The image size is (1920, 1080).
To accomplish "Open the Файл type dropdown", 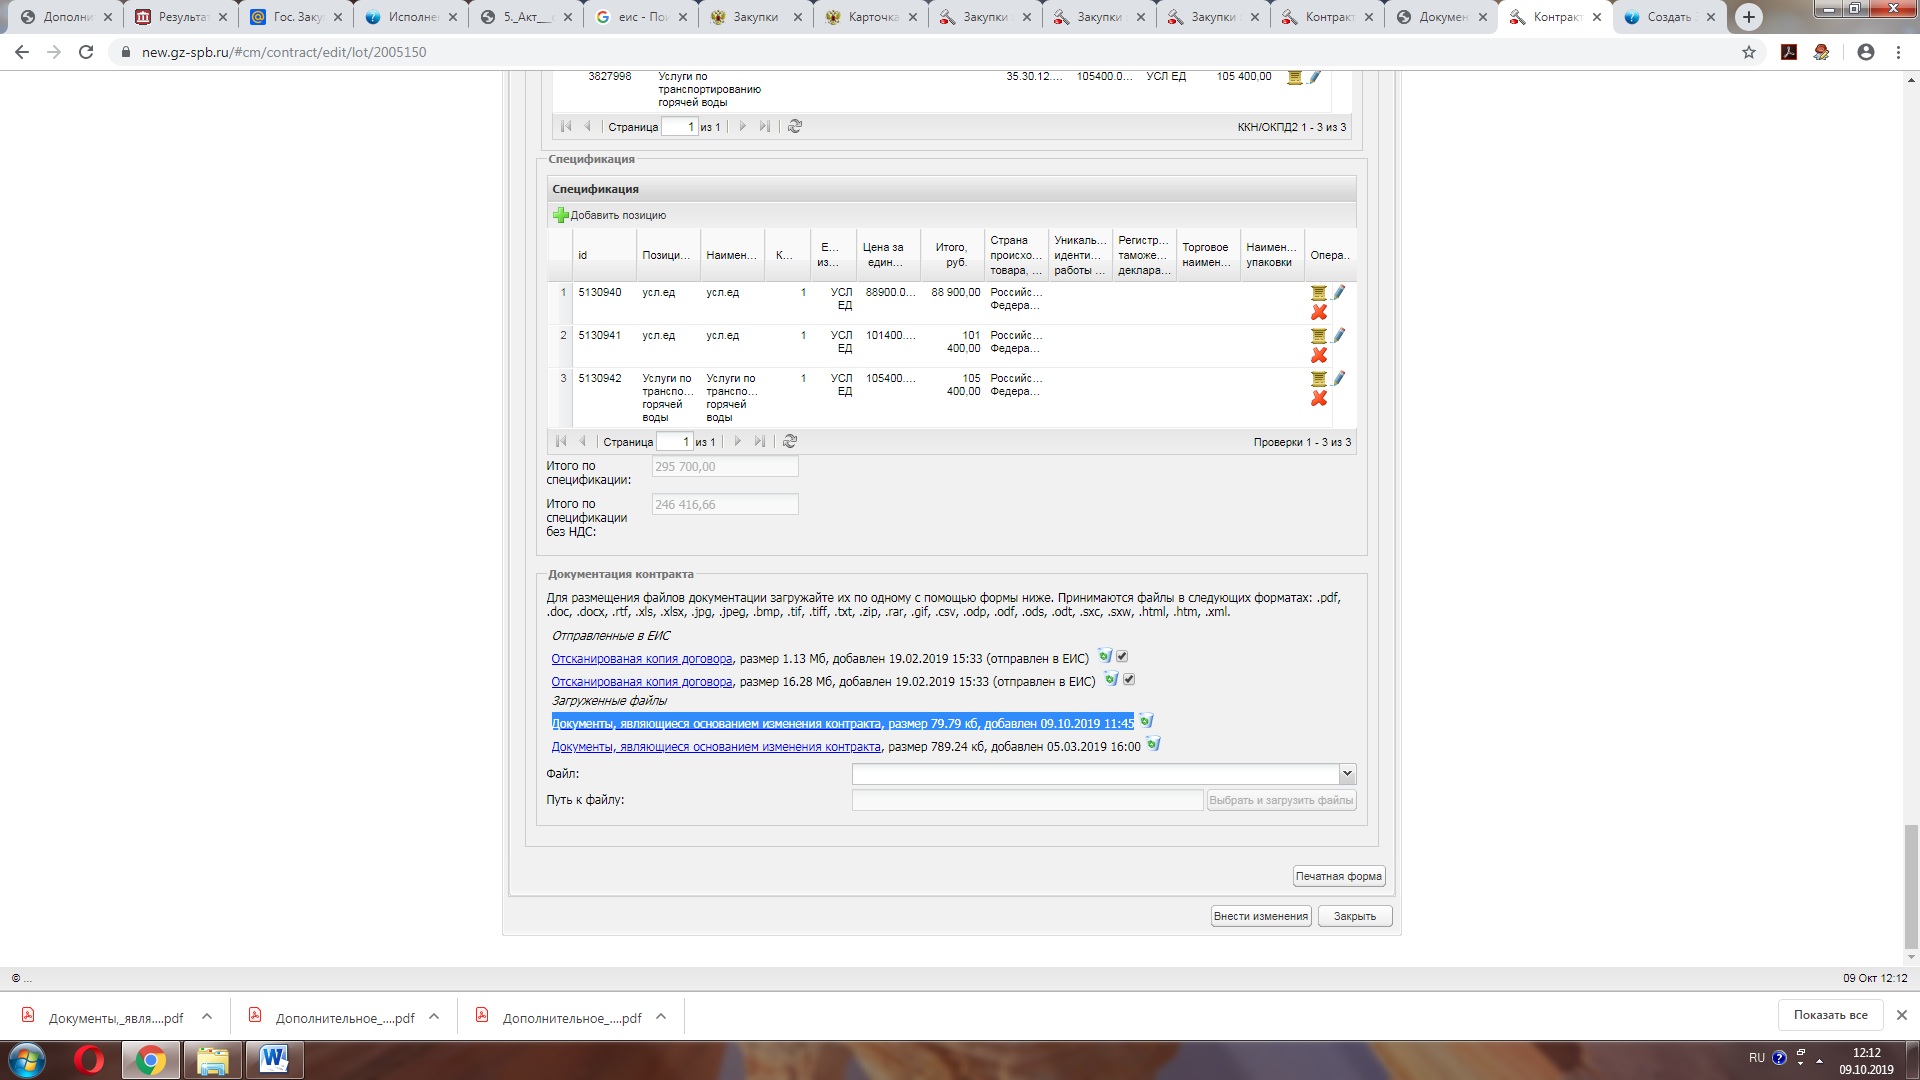I will [1347, 774].
